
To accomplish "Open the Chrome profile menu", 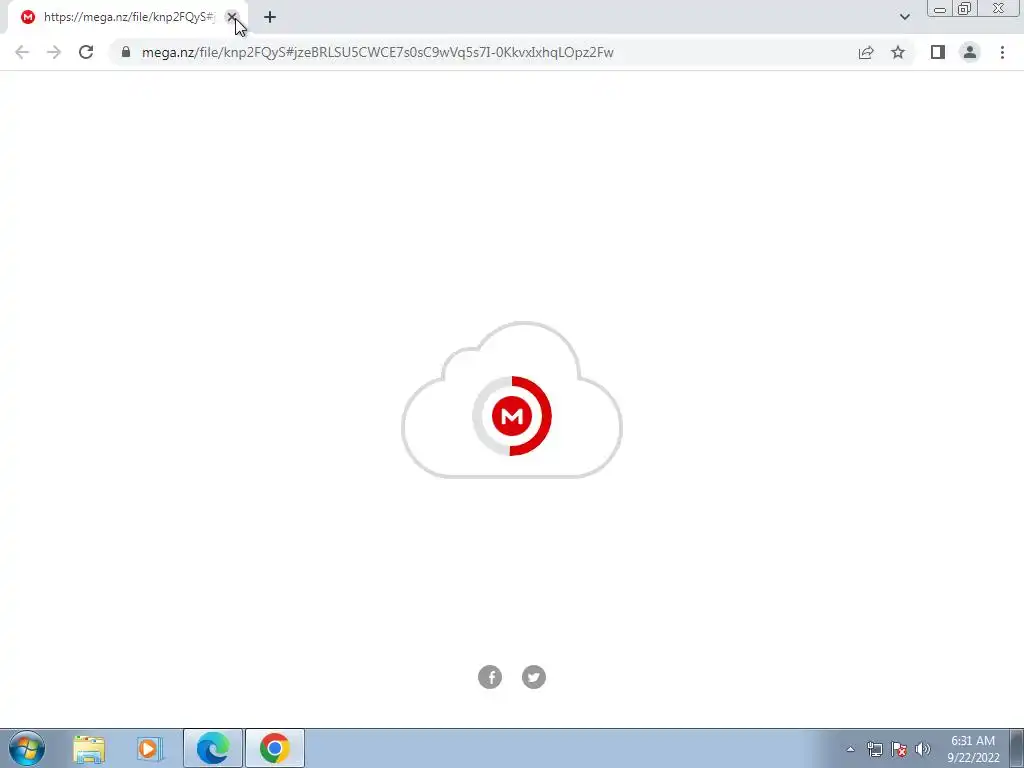I will click(970, 52).
